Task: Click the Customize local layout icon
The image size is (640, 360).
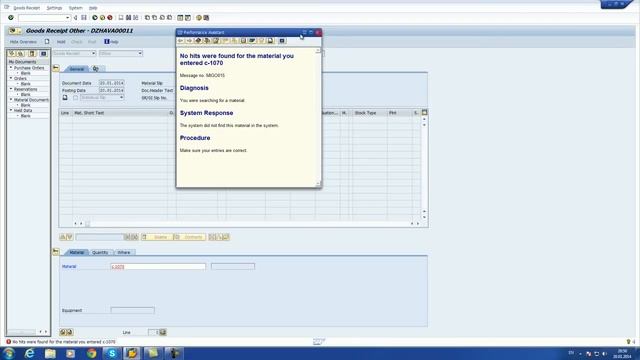Action: coord(206,18)
